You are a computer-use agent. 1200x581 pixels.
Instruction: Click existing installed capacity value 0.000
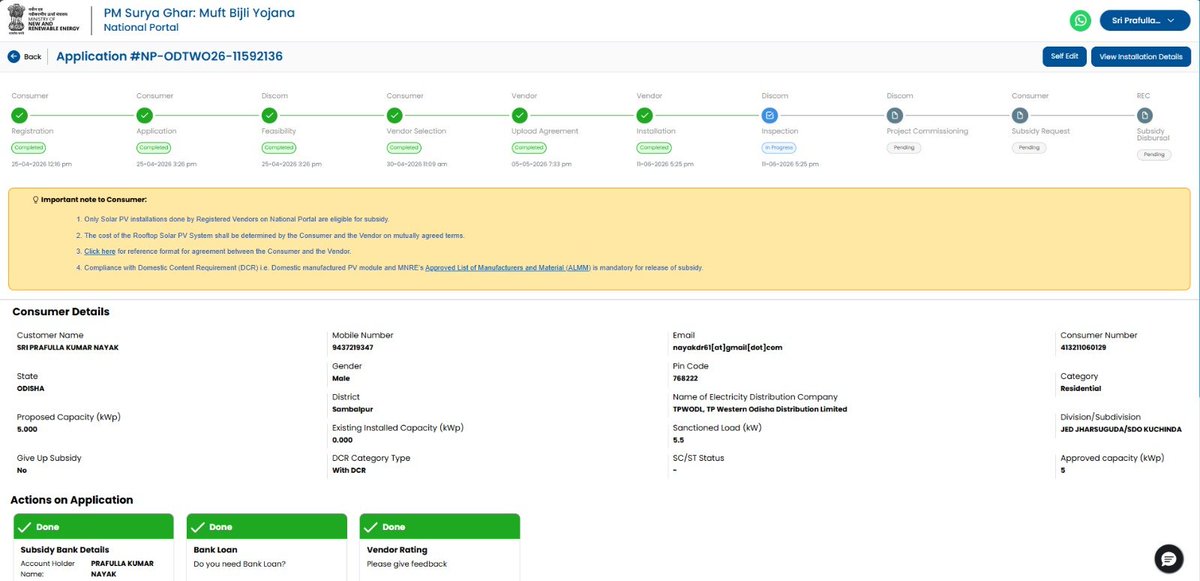point(342,440)
